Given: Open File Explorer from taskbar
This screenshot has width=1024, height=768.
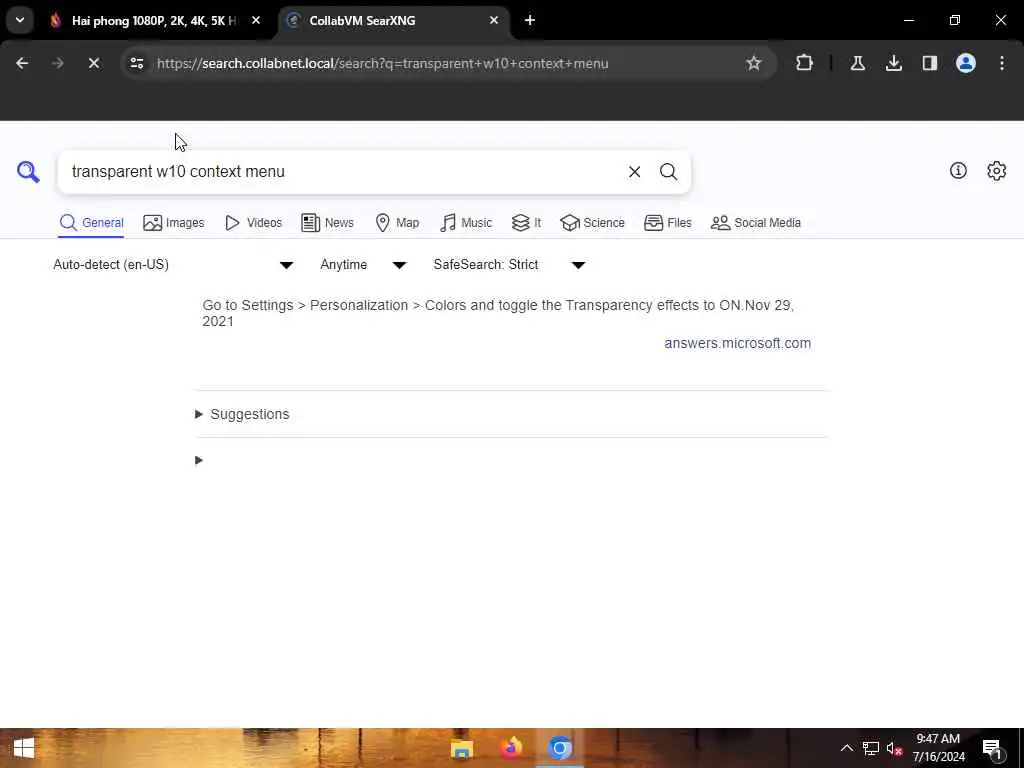Looking at the screenshot, I should tap(462, 748).
